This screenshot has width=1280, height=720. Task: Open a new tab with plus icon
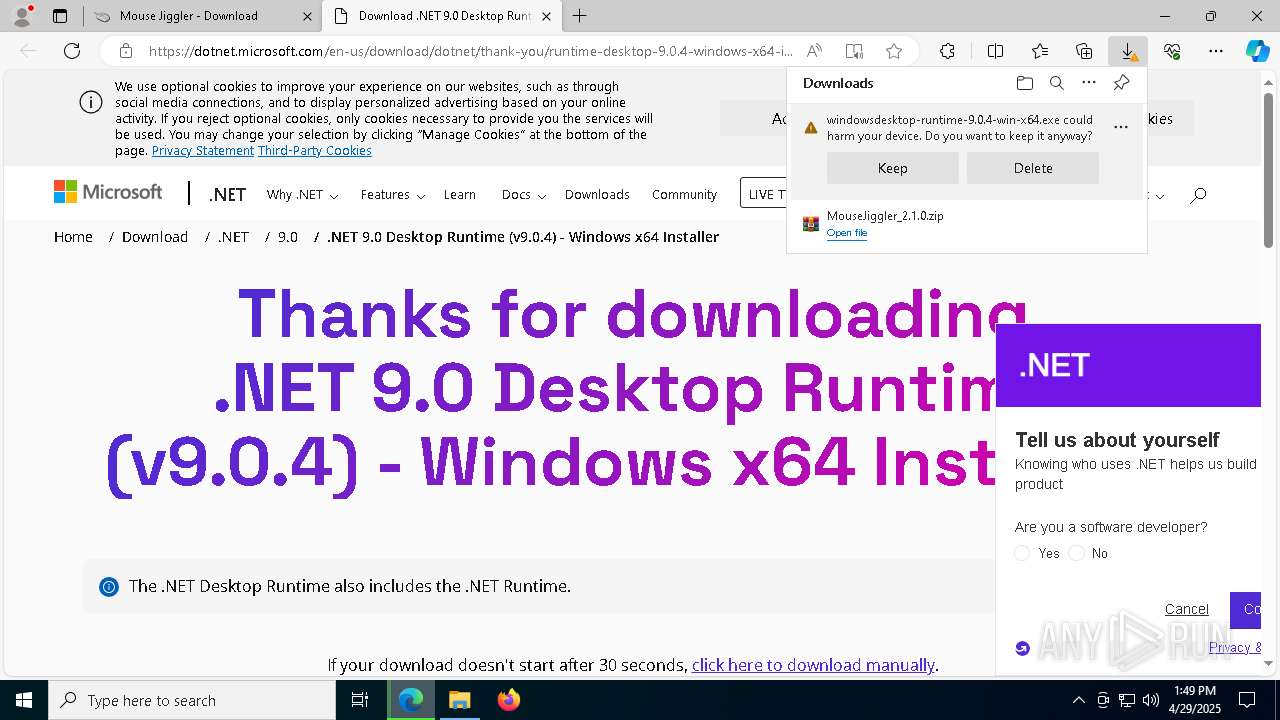click(580, 16)
